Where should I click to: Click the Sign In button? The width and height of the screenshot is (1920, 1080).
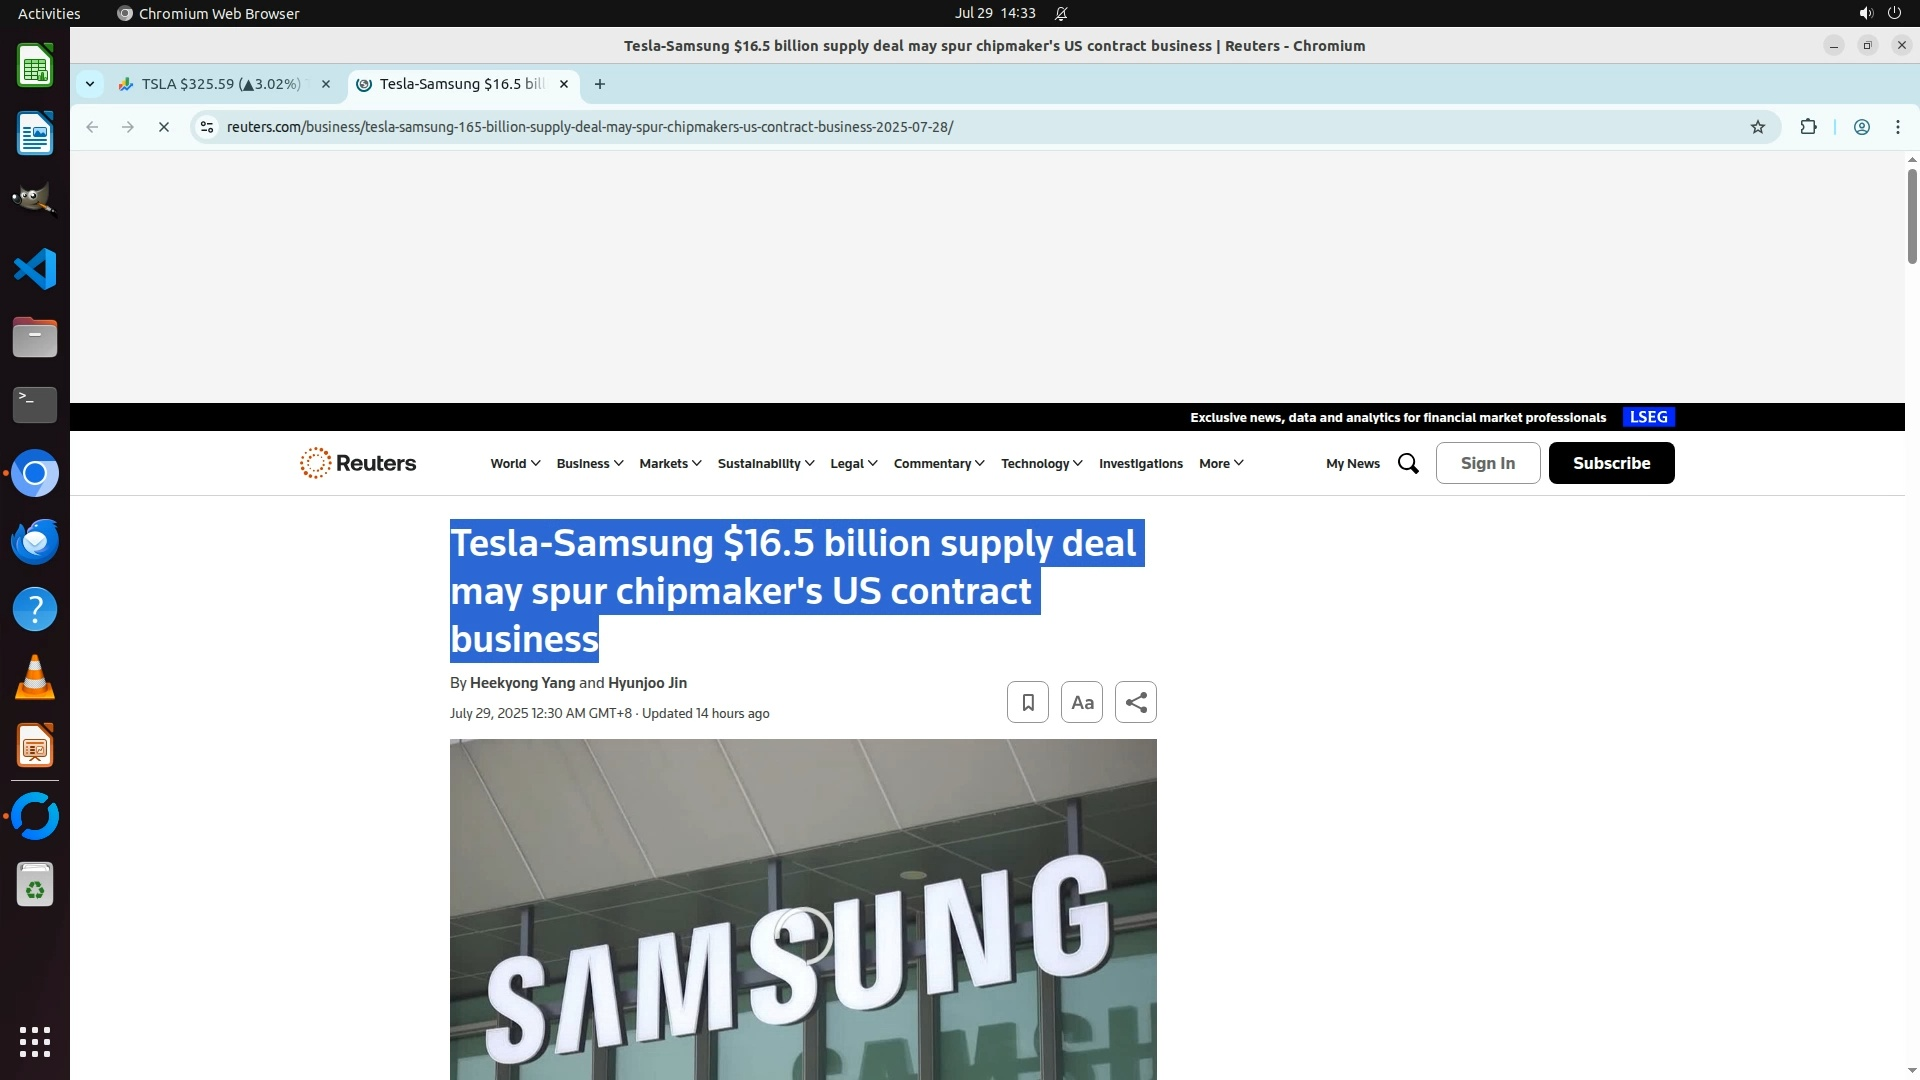tap(1487, 463)
